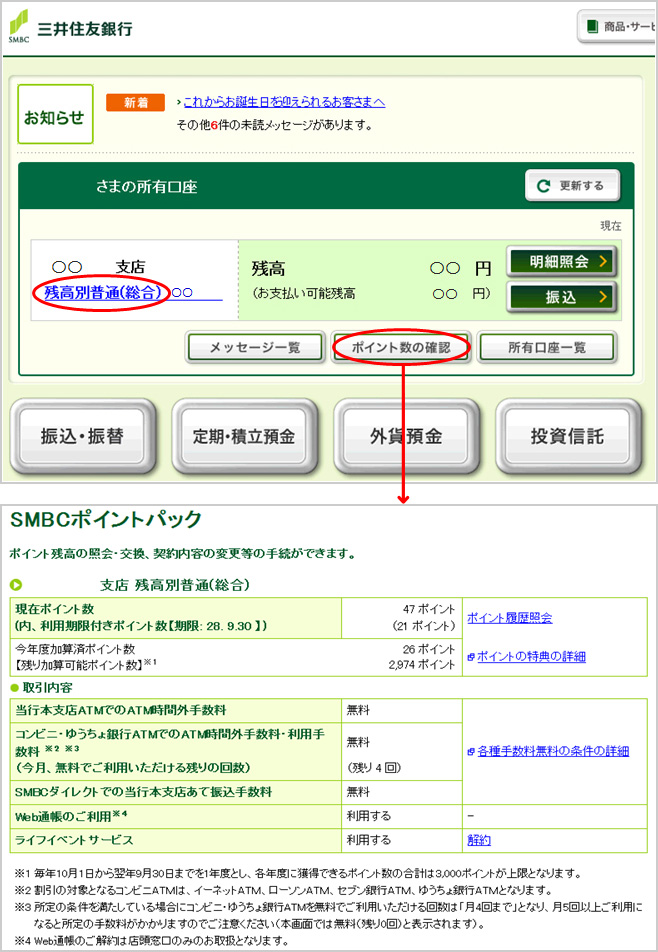Click the (残り 4 回) text
Image resolution: width=658 pixels, height=952 pixels.
click(374, 767)
